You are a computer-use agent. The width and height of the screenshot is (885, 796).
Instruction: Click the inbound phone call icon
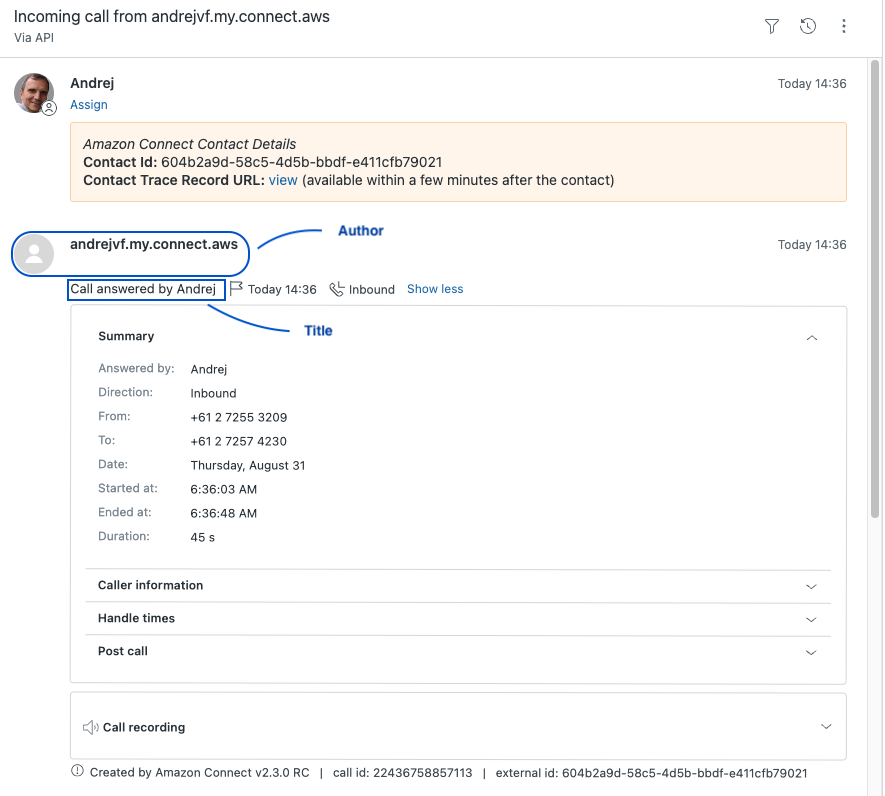pos(337,289)
